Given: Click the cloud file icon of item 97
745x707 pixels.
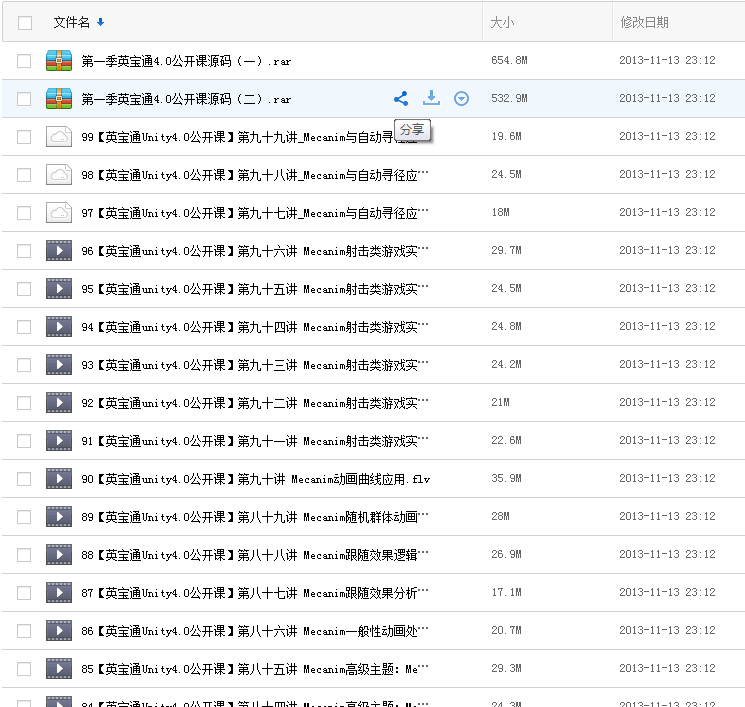Looking at the screenshot, I should [x=59, y=213].
